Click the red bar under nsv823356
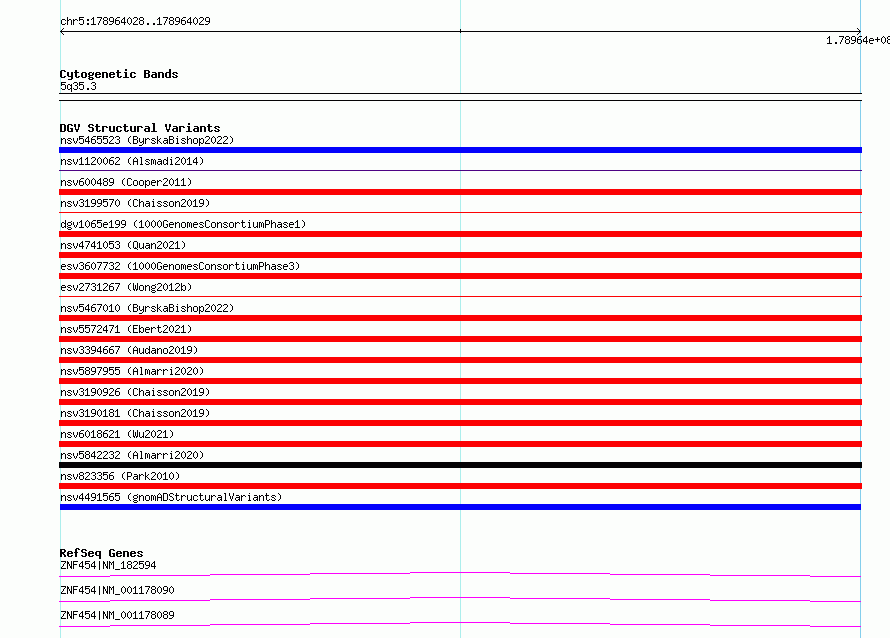The height and width of the screenshot is (638, 890). [x=460, y=486]
